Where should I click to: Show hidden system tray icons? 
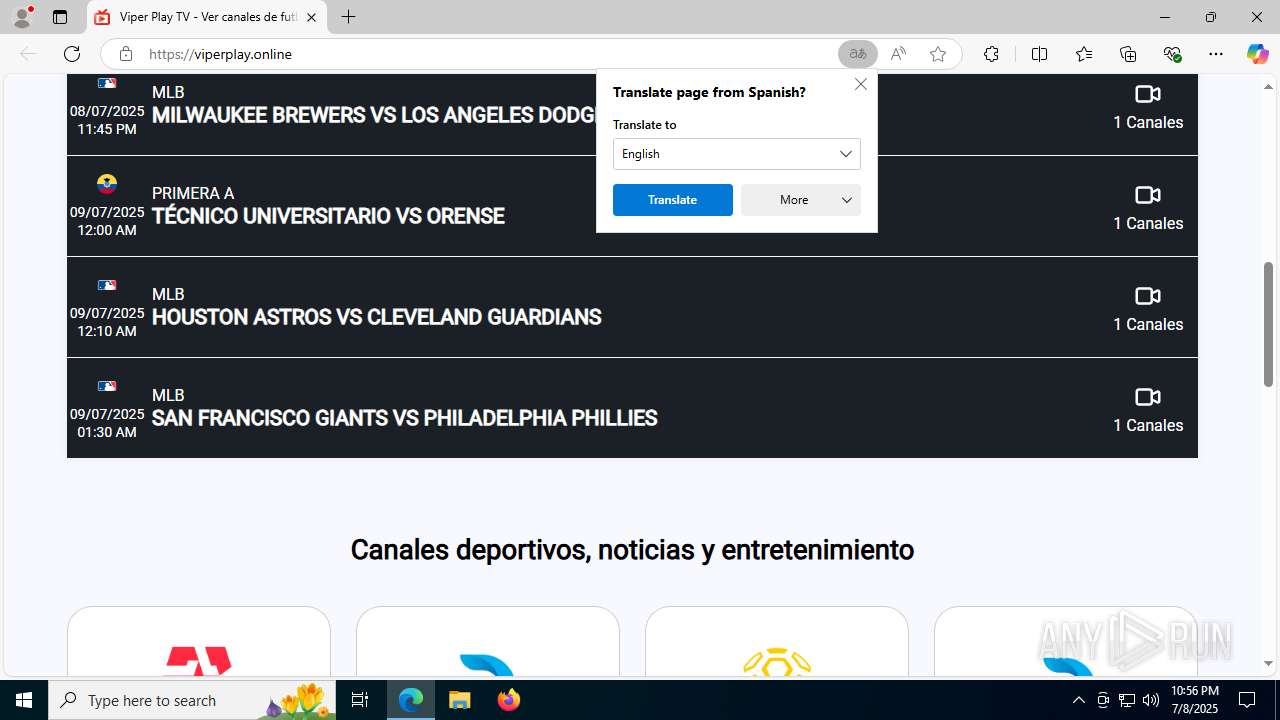(1078, 700)
